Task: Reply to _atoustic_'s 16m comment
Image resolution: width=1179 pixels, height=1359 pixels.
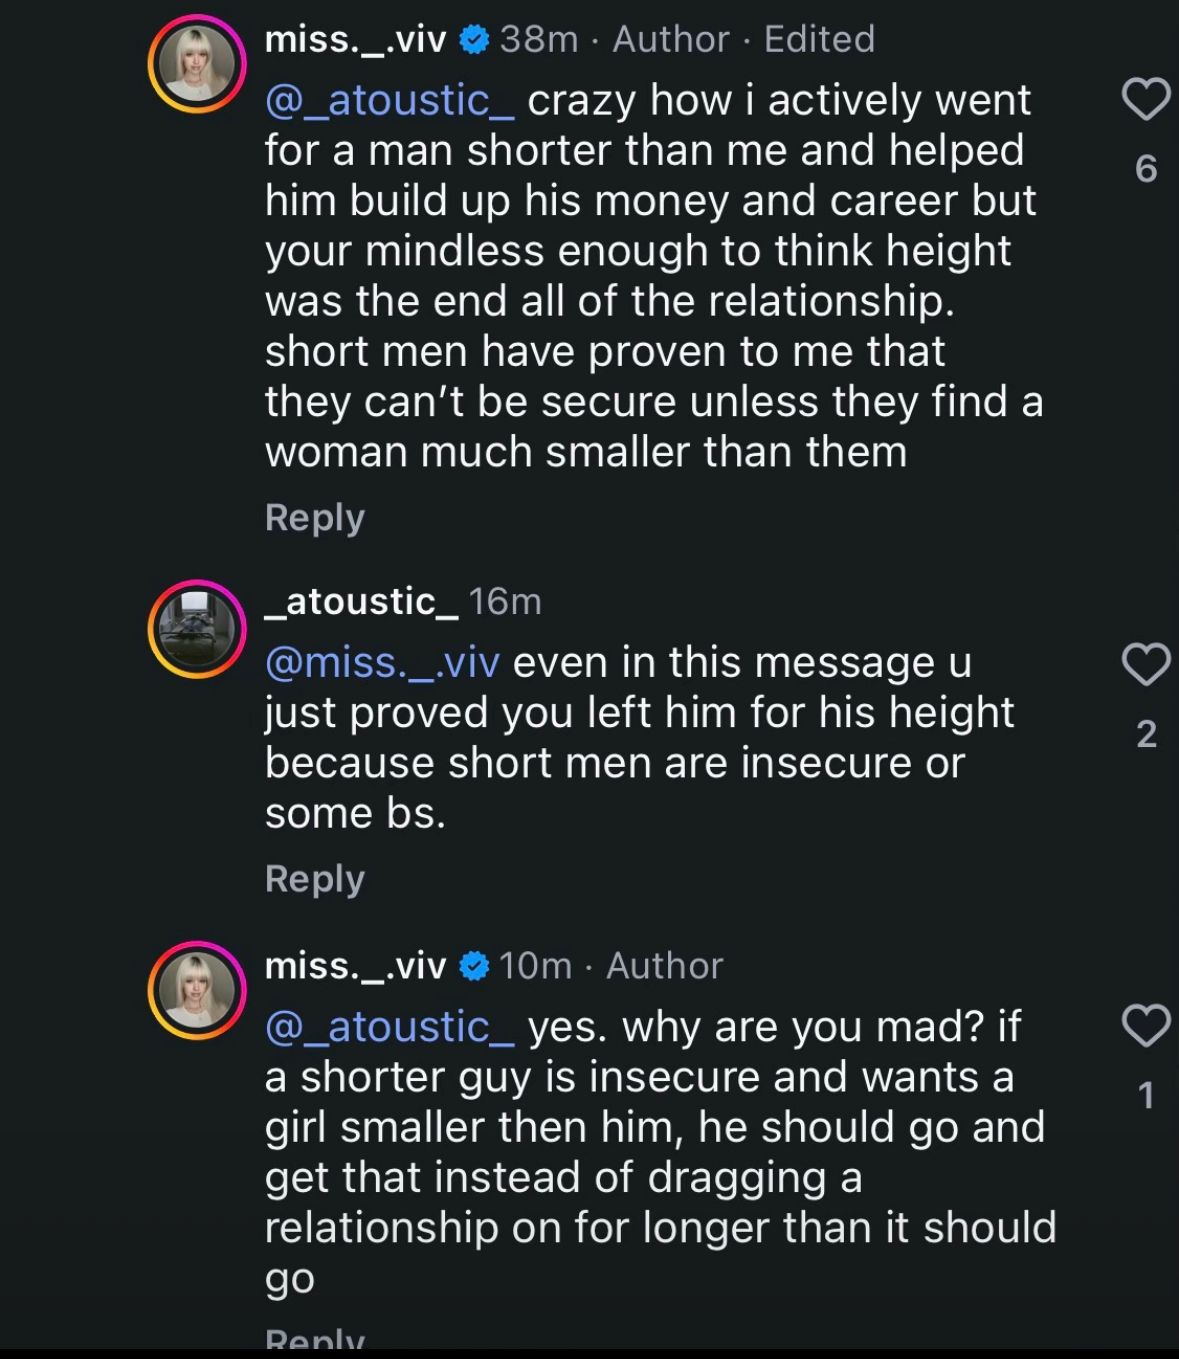Action: click(315, 879)
